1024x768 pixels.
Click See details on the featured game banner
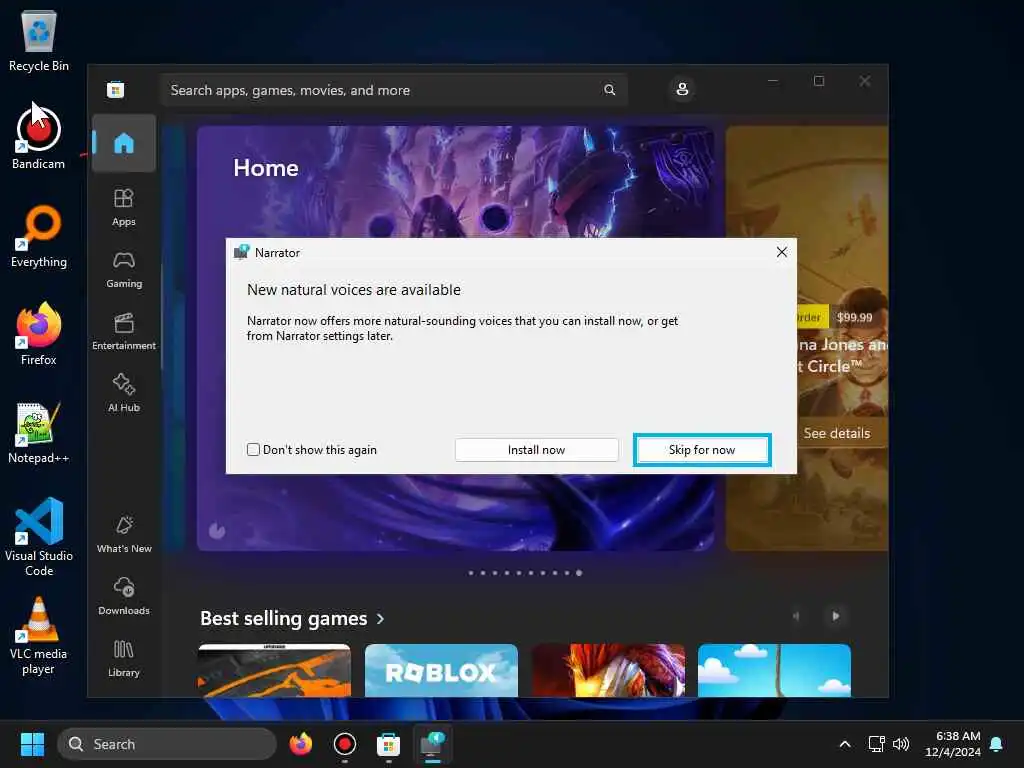point(837,433)
